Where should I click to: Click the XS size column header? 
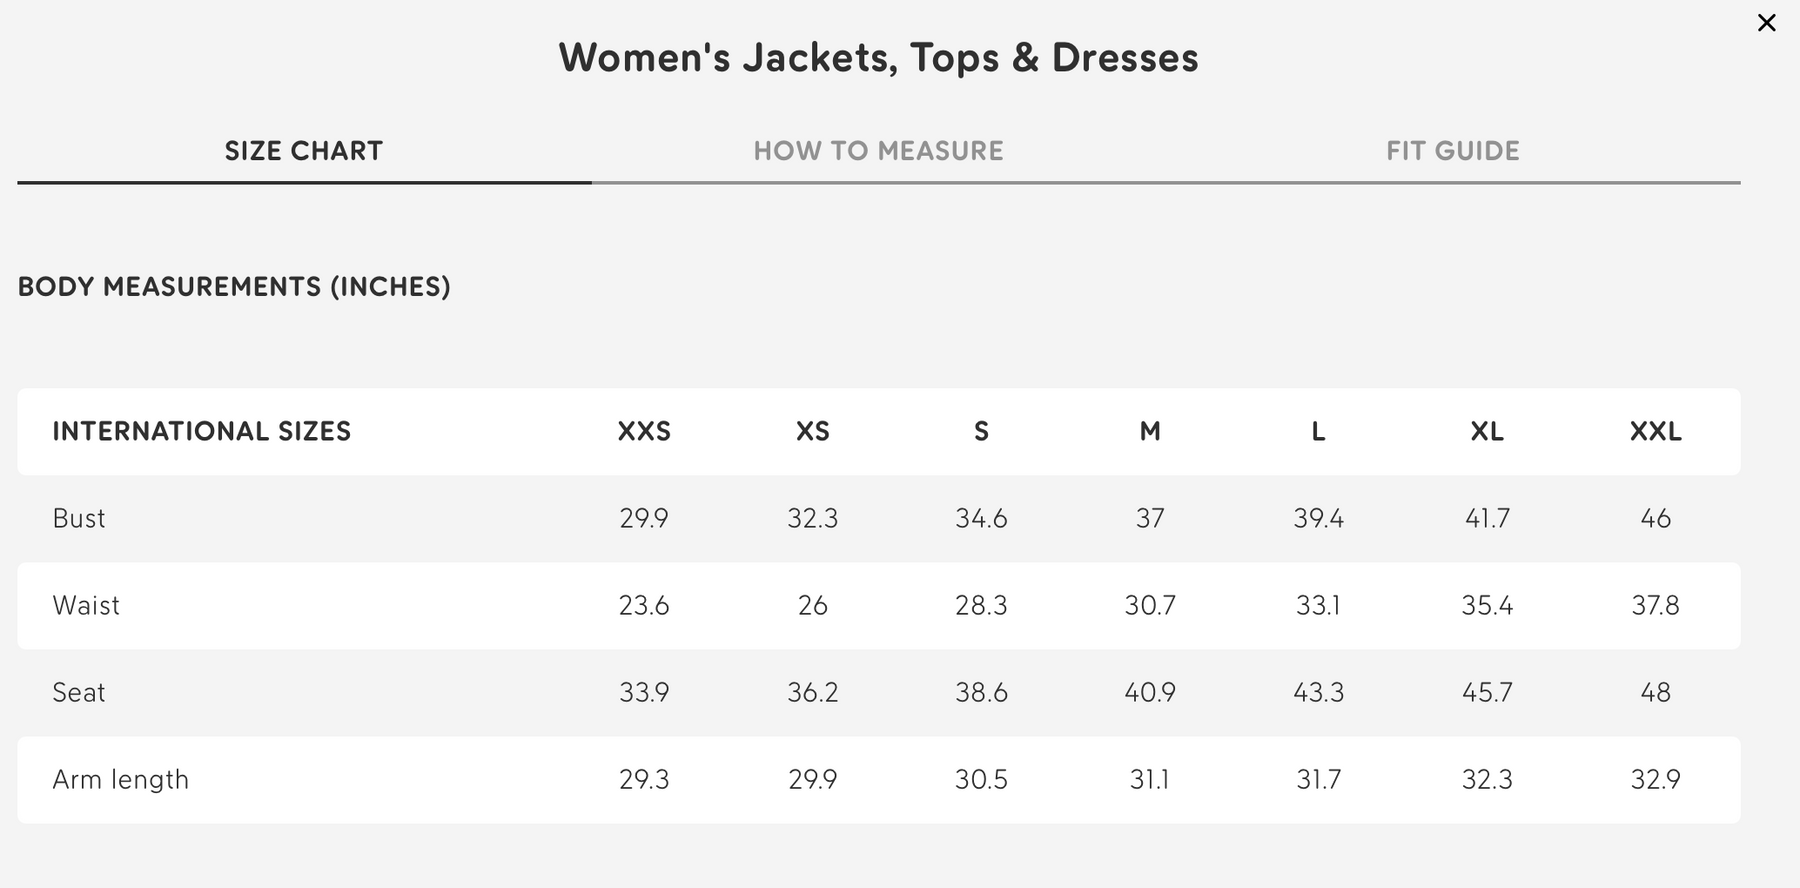click(x=812, y=432)
